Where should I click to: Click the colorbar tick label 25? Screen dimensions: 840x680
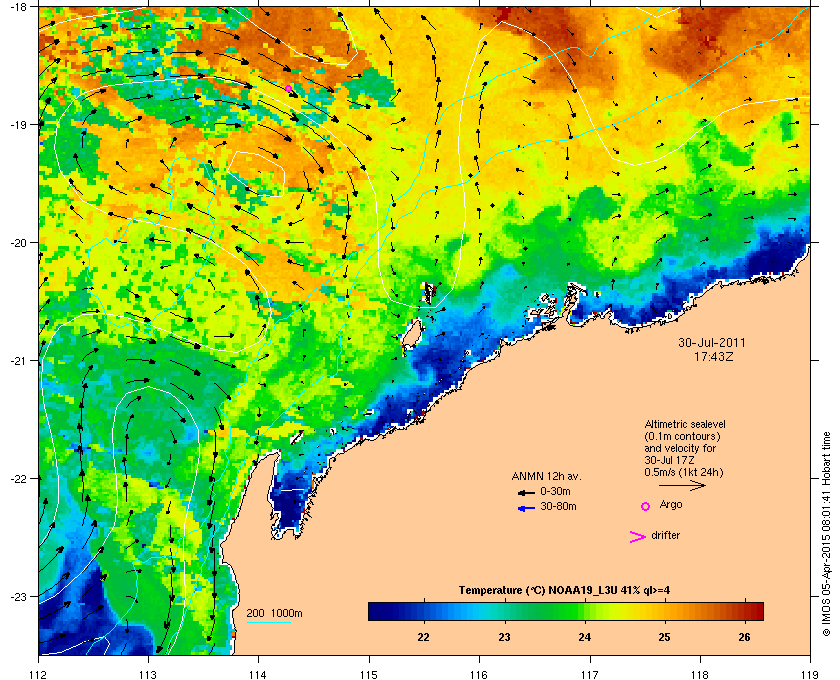coord(664,637)
